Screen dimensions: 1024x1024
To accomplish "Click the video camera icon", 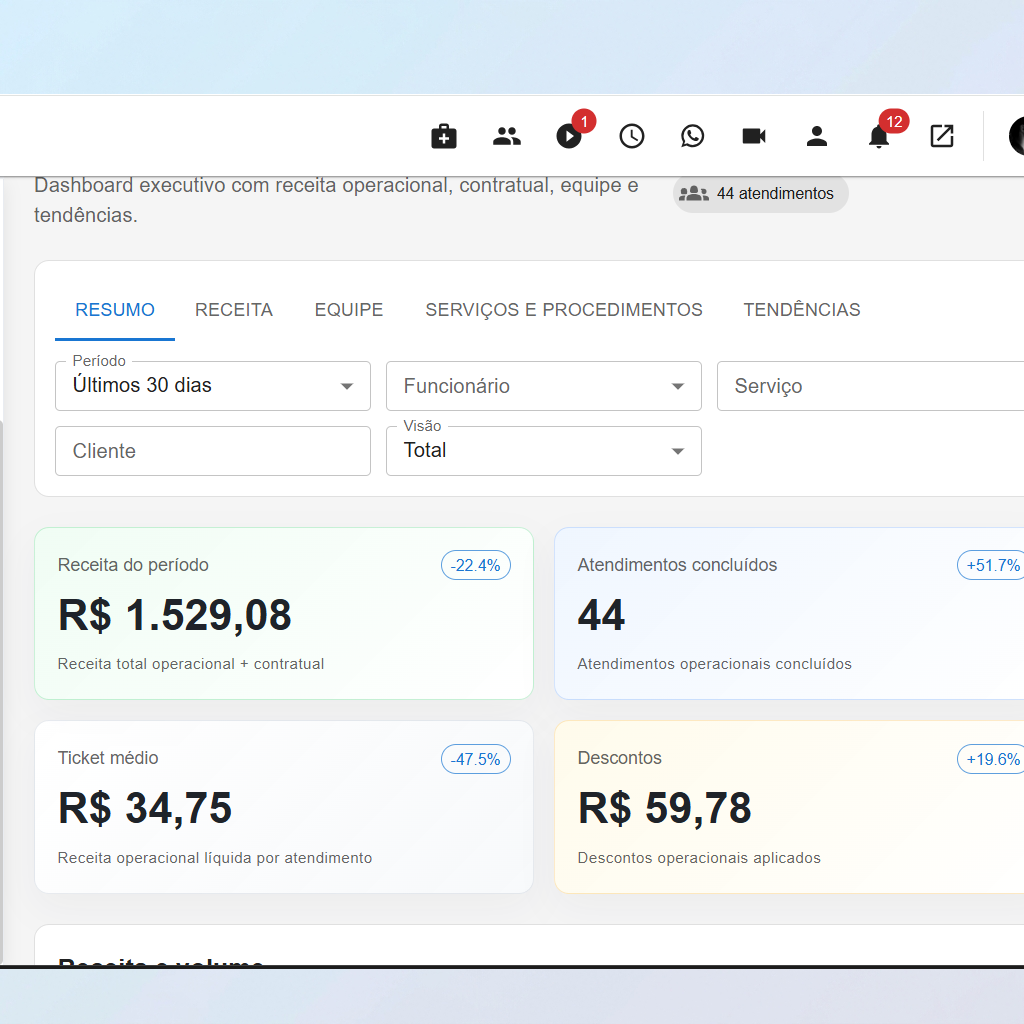I will [754, 136].
